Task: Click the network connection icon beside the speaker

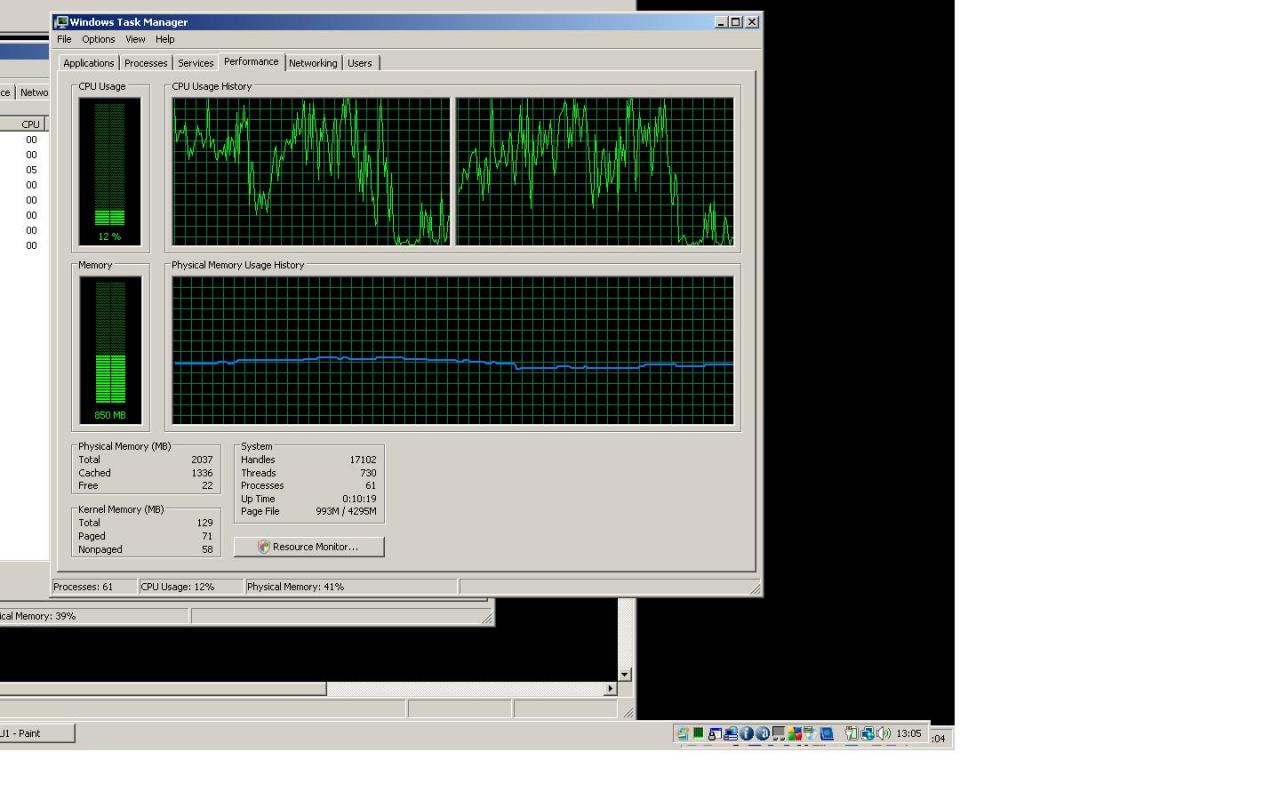Action: coord(868,733)
